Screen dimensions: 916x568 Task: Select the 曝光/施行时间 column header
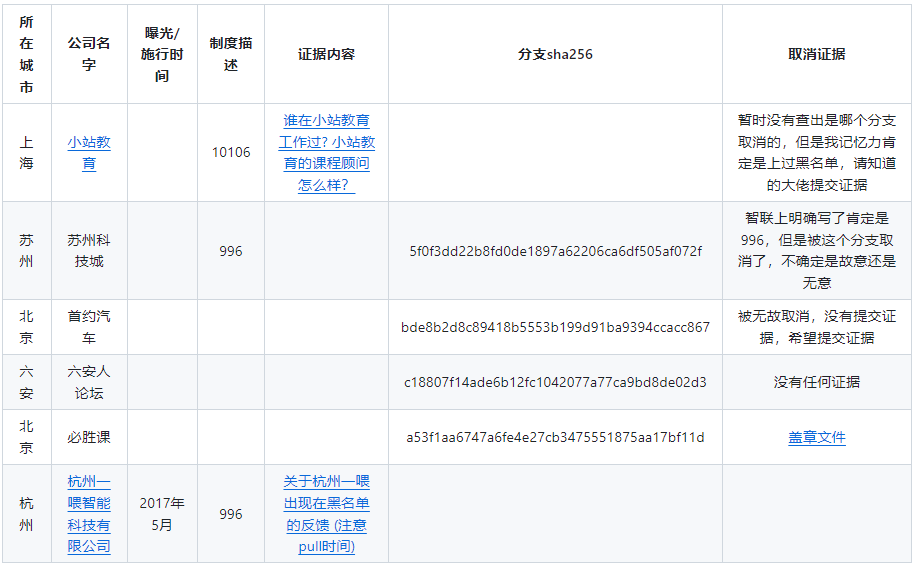pyautogui.click(x=162, y=54)
